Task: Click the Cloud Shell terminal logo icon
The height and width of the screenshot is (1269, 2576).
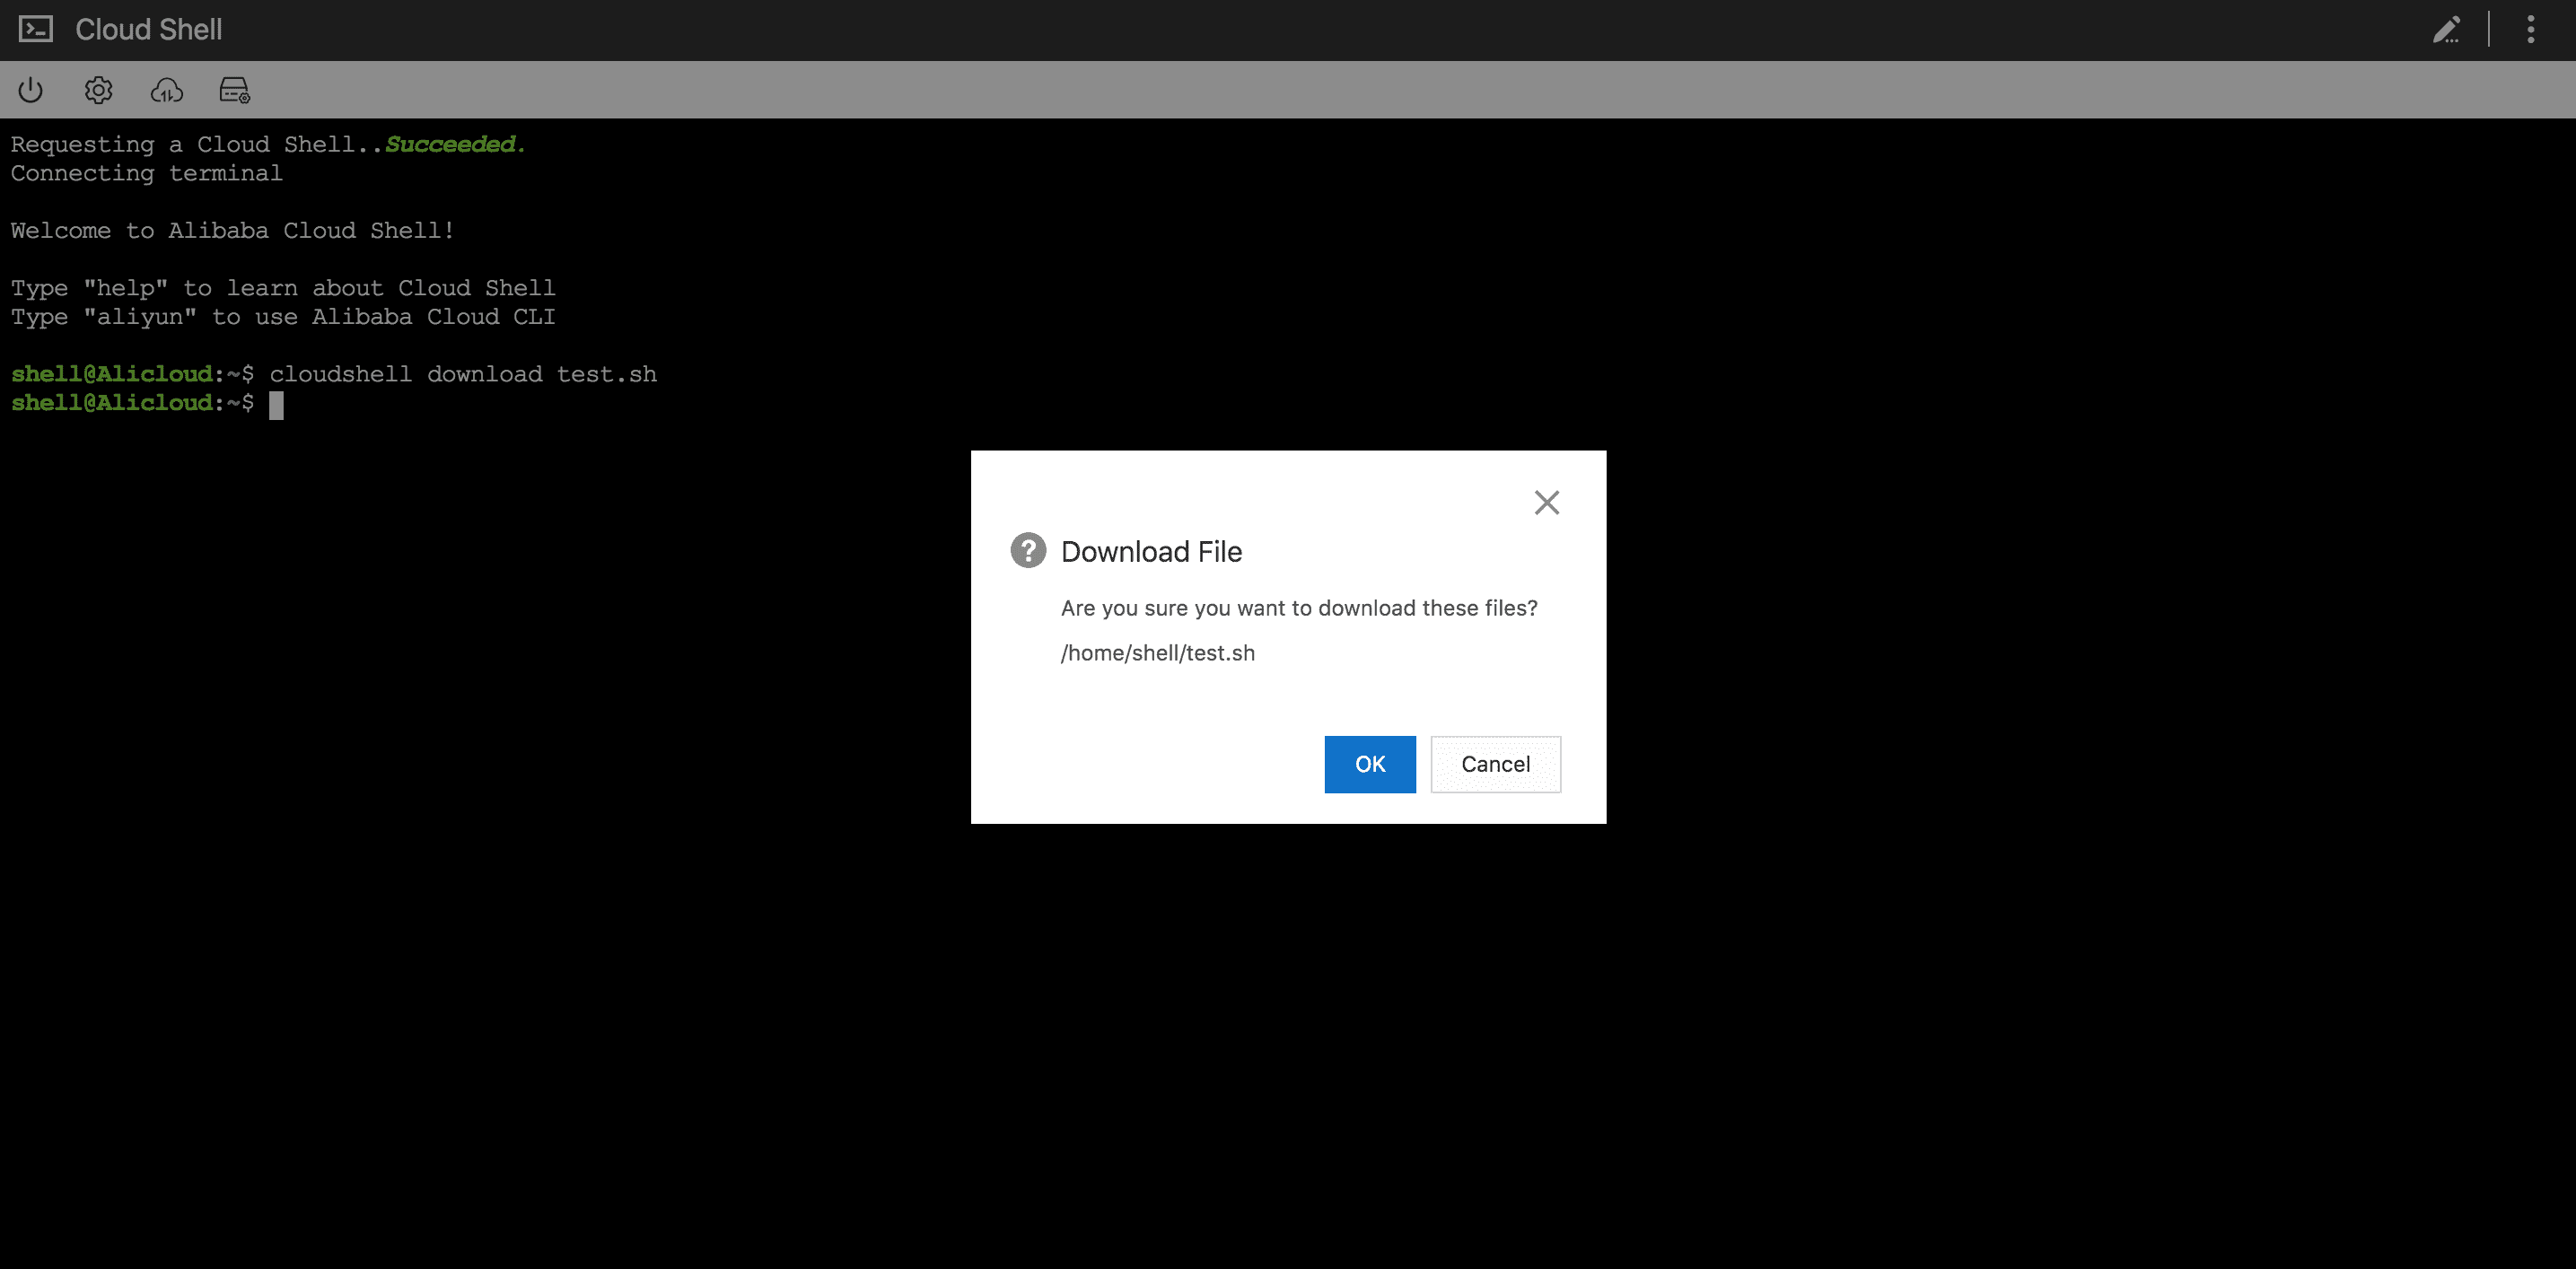Action: [36, 29]
